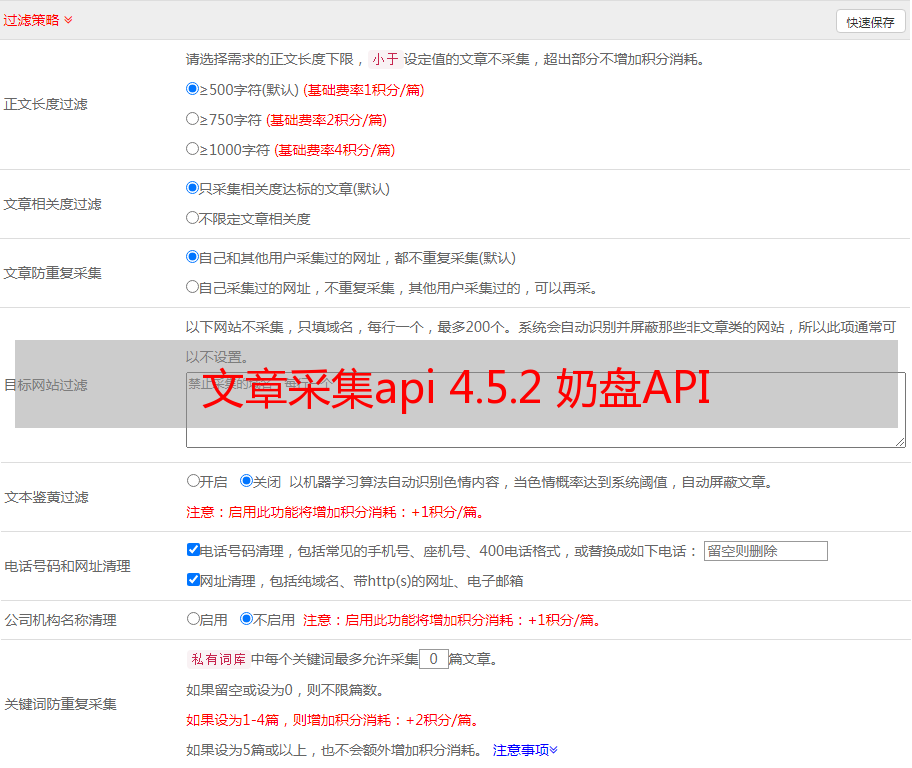912x768 pixels.
Task: Click the 快速保存 button
Action: click(x=869, y=22)
